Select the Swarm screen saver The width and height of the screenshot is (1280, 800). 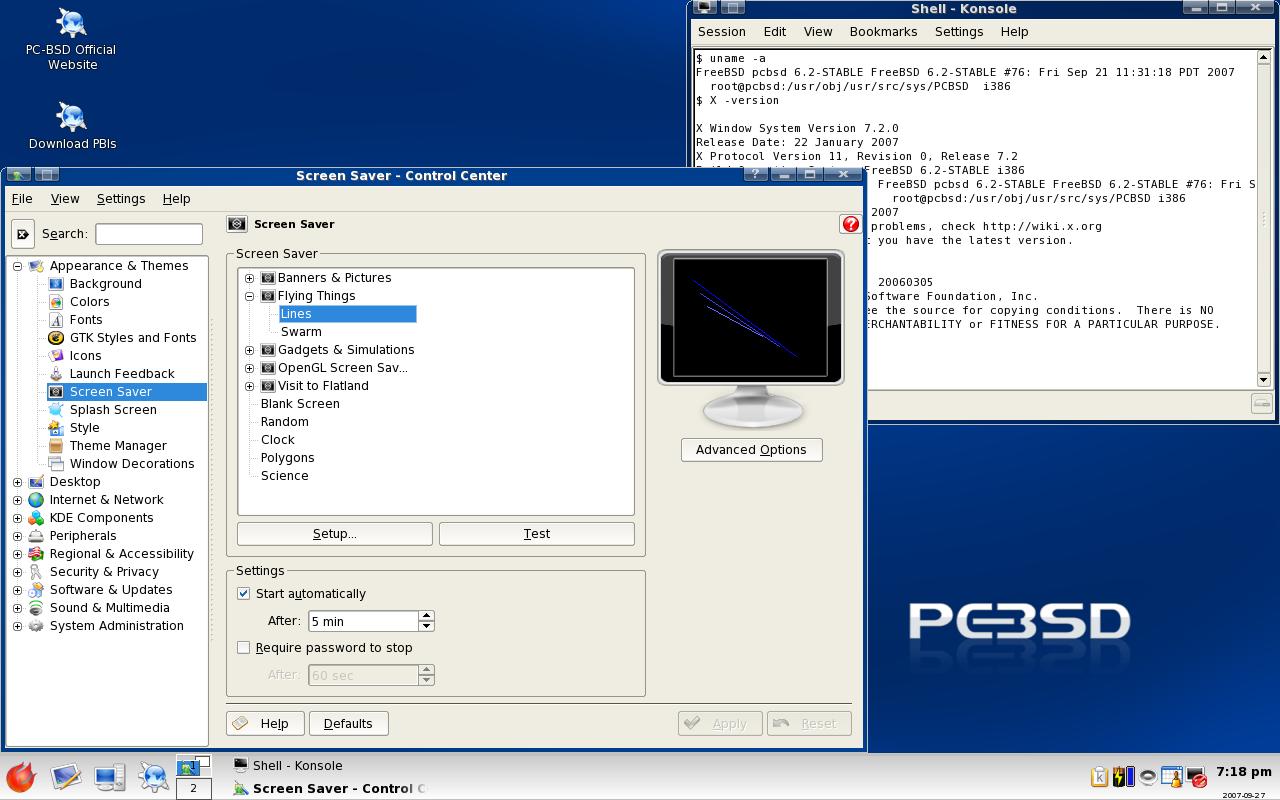tap(301, 332)
